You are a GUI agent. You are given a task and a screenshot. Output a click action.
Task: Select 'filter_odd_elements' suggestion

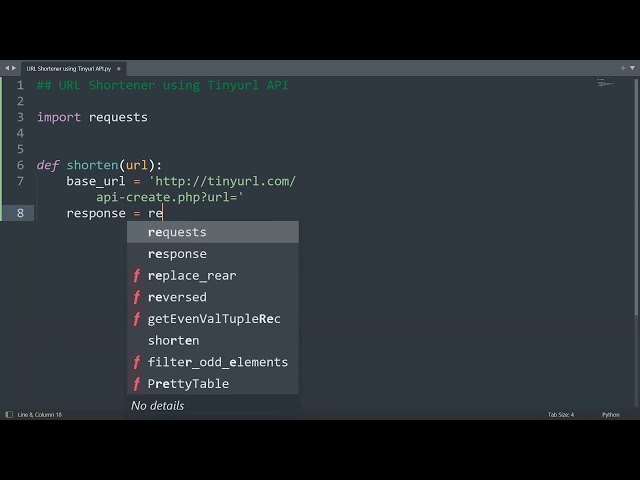tap(213, 362)
